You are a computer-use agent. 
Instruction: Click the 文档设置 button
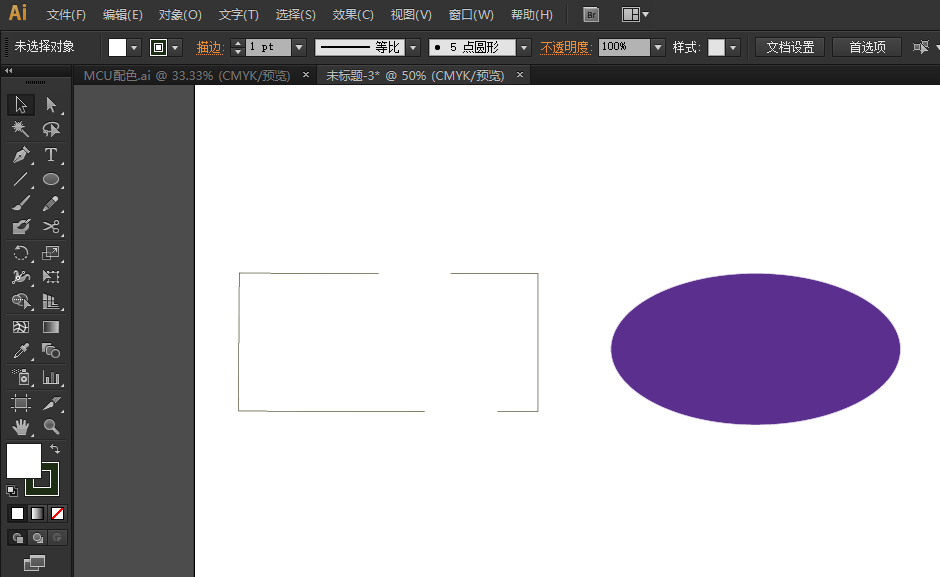click(790, 47)
